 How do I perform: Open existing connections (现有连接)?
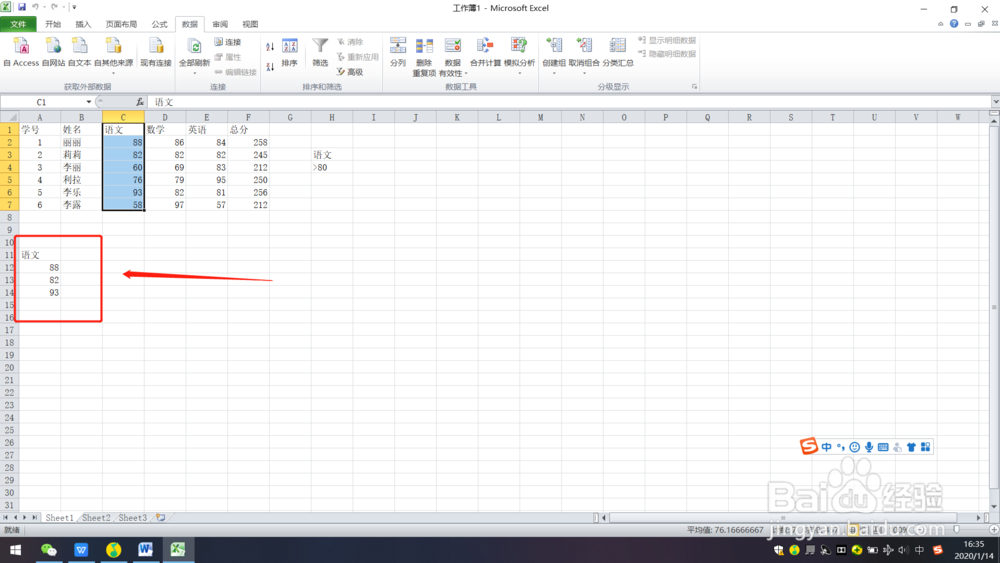(156, 52)
